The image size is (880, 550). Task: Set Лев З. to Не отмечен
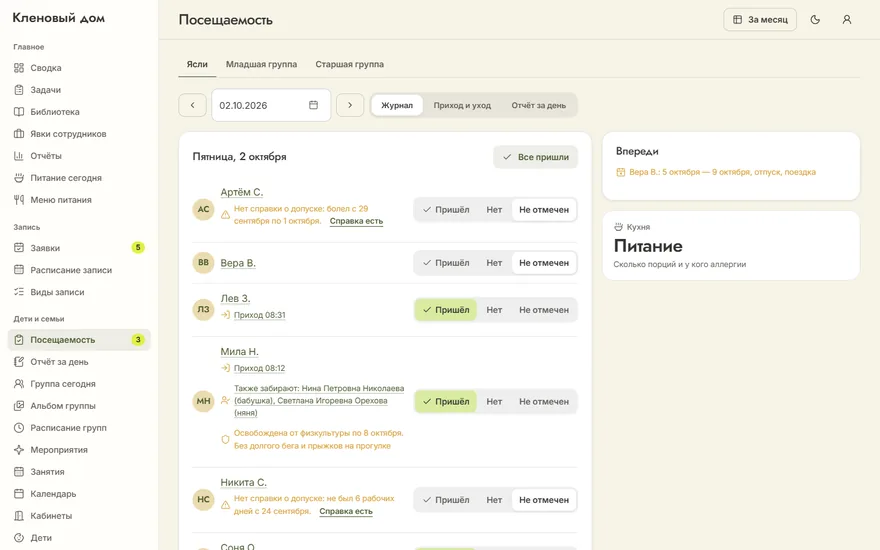point(544,310)
